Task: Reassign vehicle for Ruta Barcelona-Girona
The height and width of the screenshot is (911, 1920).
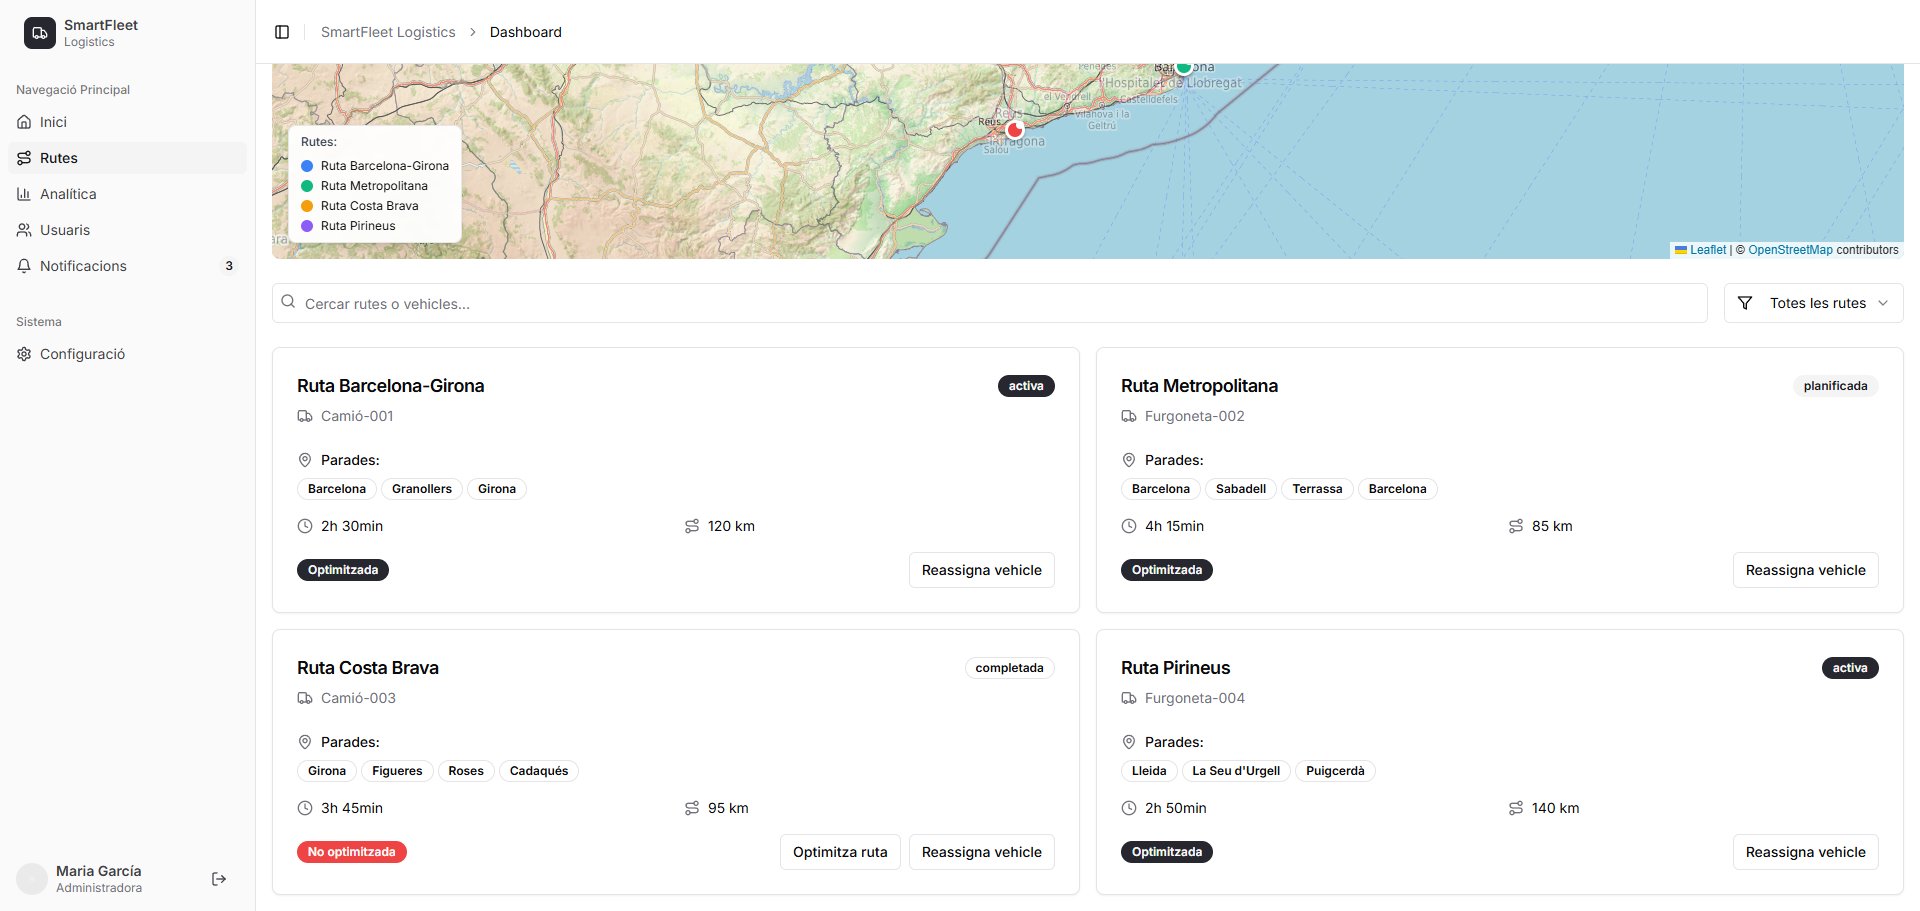Action: [x=981, y=570]
